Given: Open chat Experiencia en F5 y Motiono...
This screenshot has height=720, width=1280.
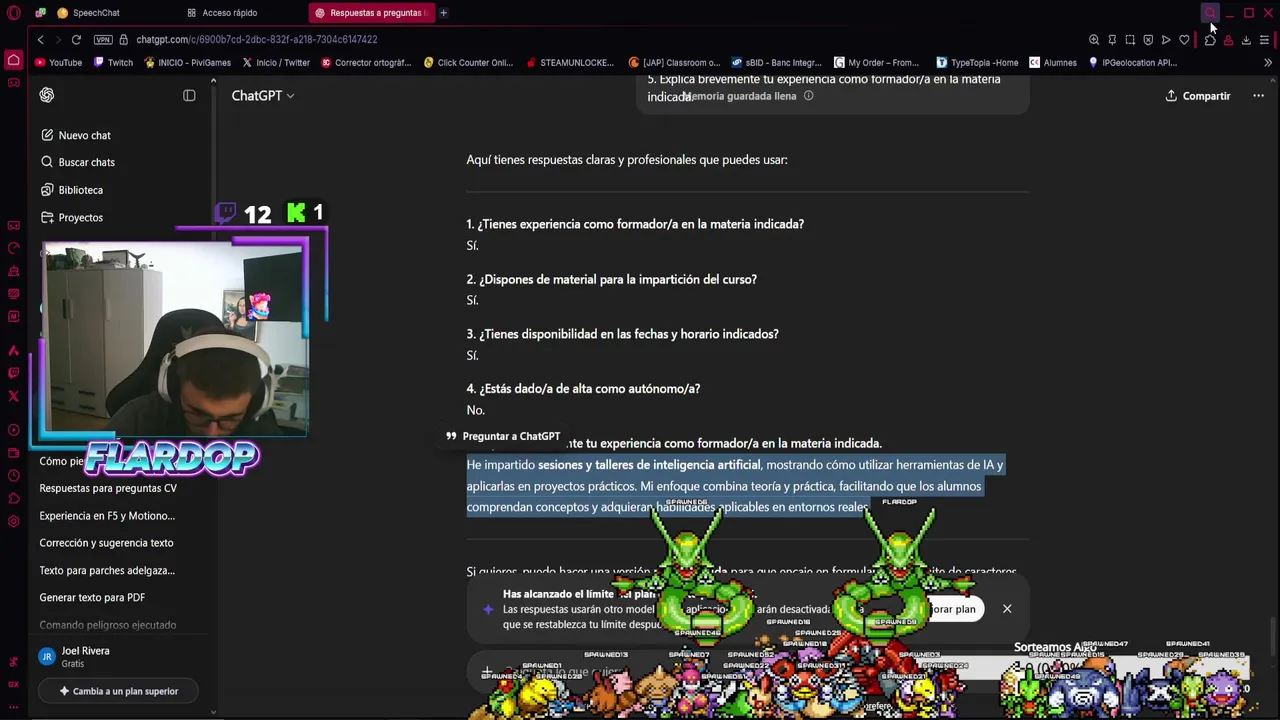Looking at the screenshot, I should click(x=107, y=516).
